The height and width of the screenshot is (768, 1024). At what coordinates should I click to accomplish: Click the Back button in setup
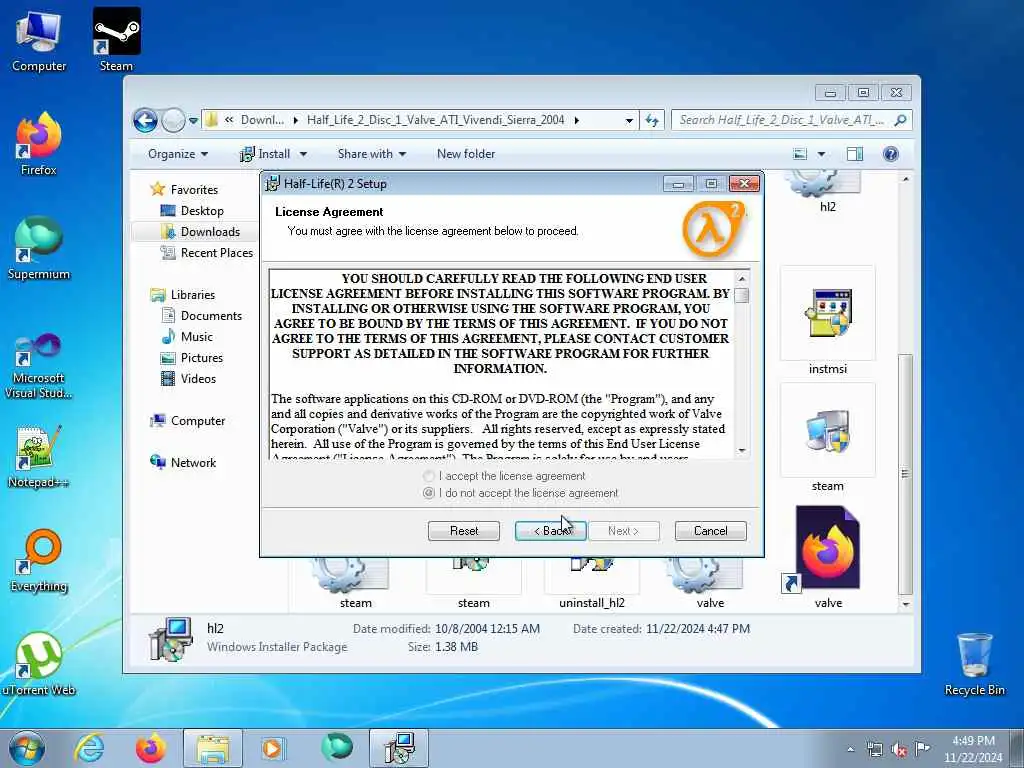point(551,531)
